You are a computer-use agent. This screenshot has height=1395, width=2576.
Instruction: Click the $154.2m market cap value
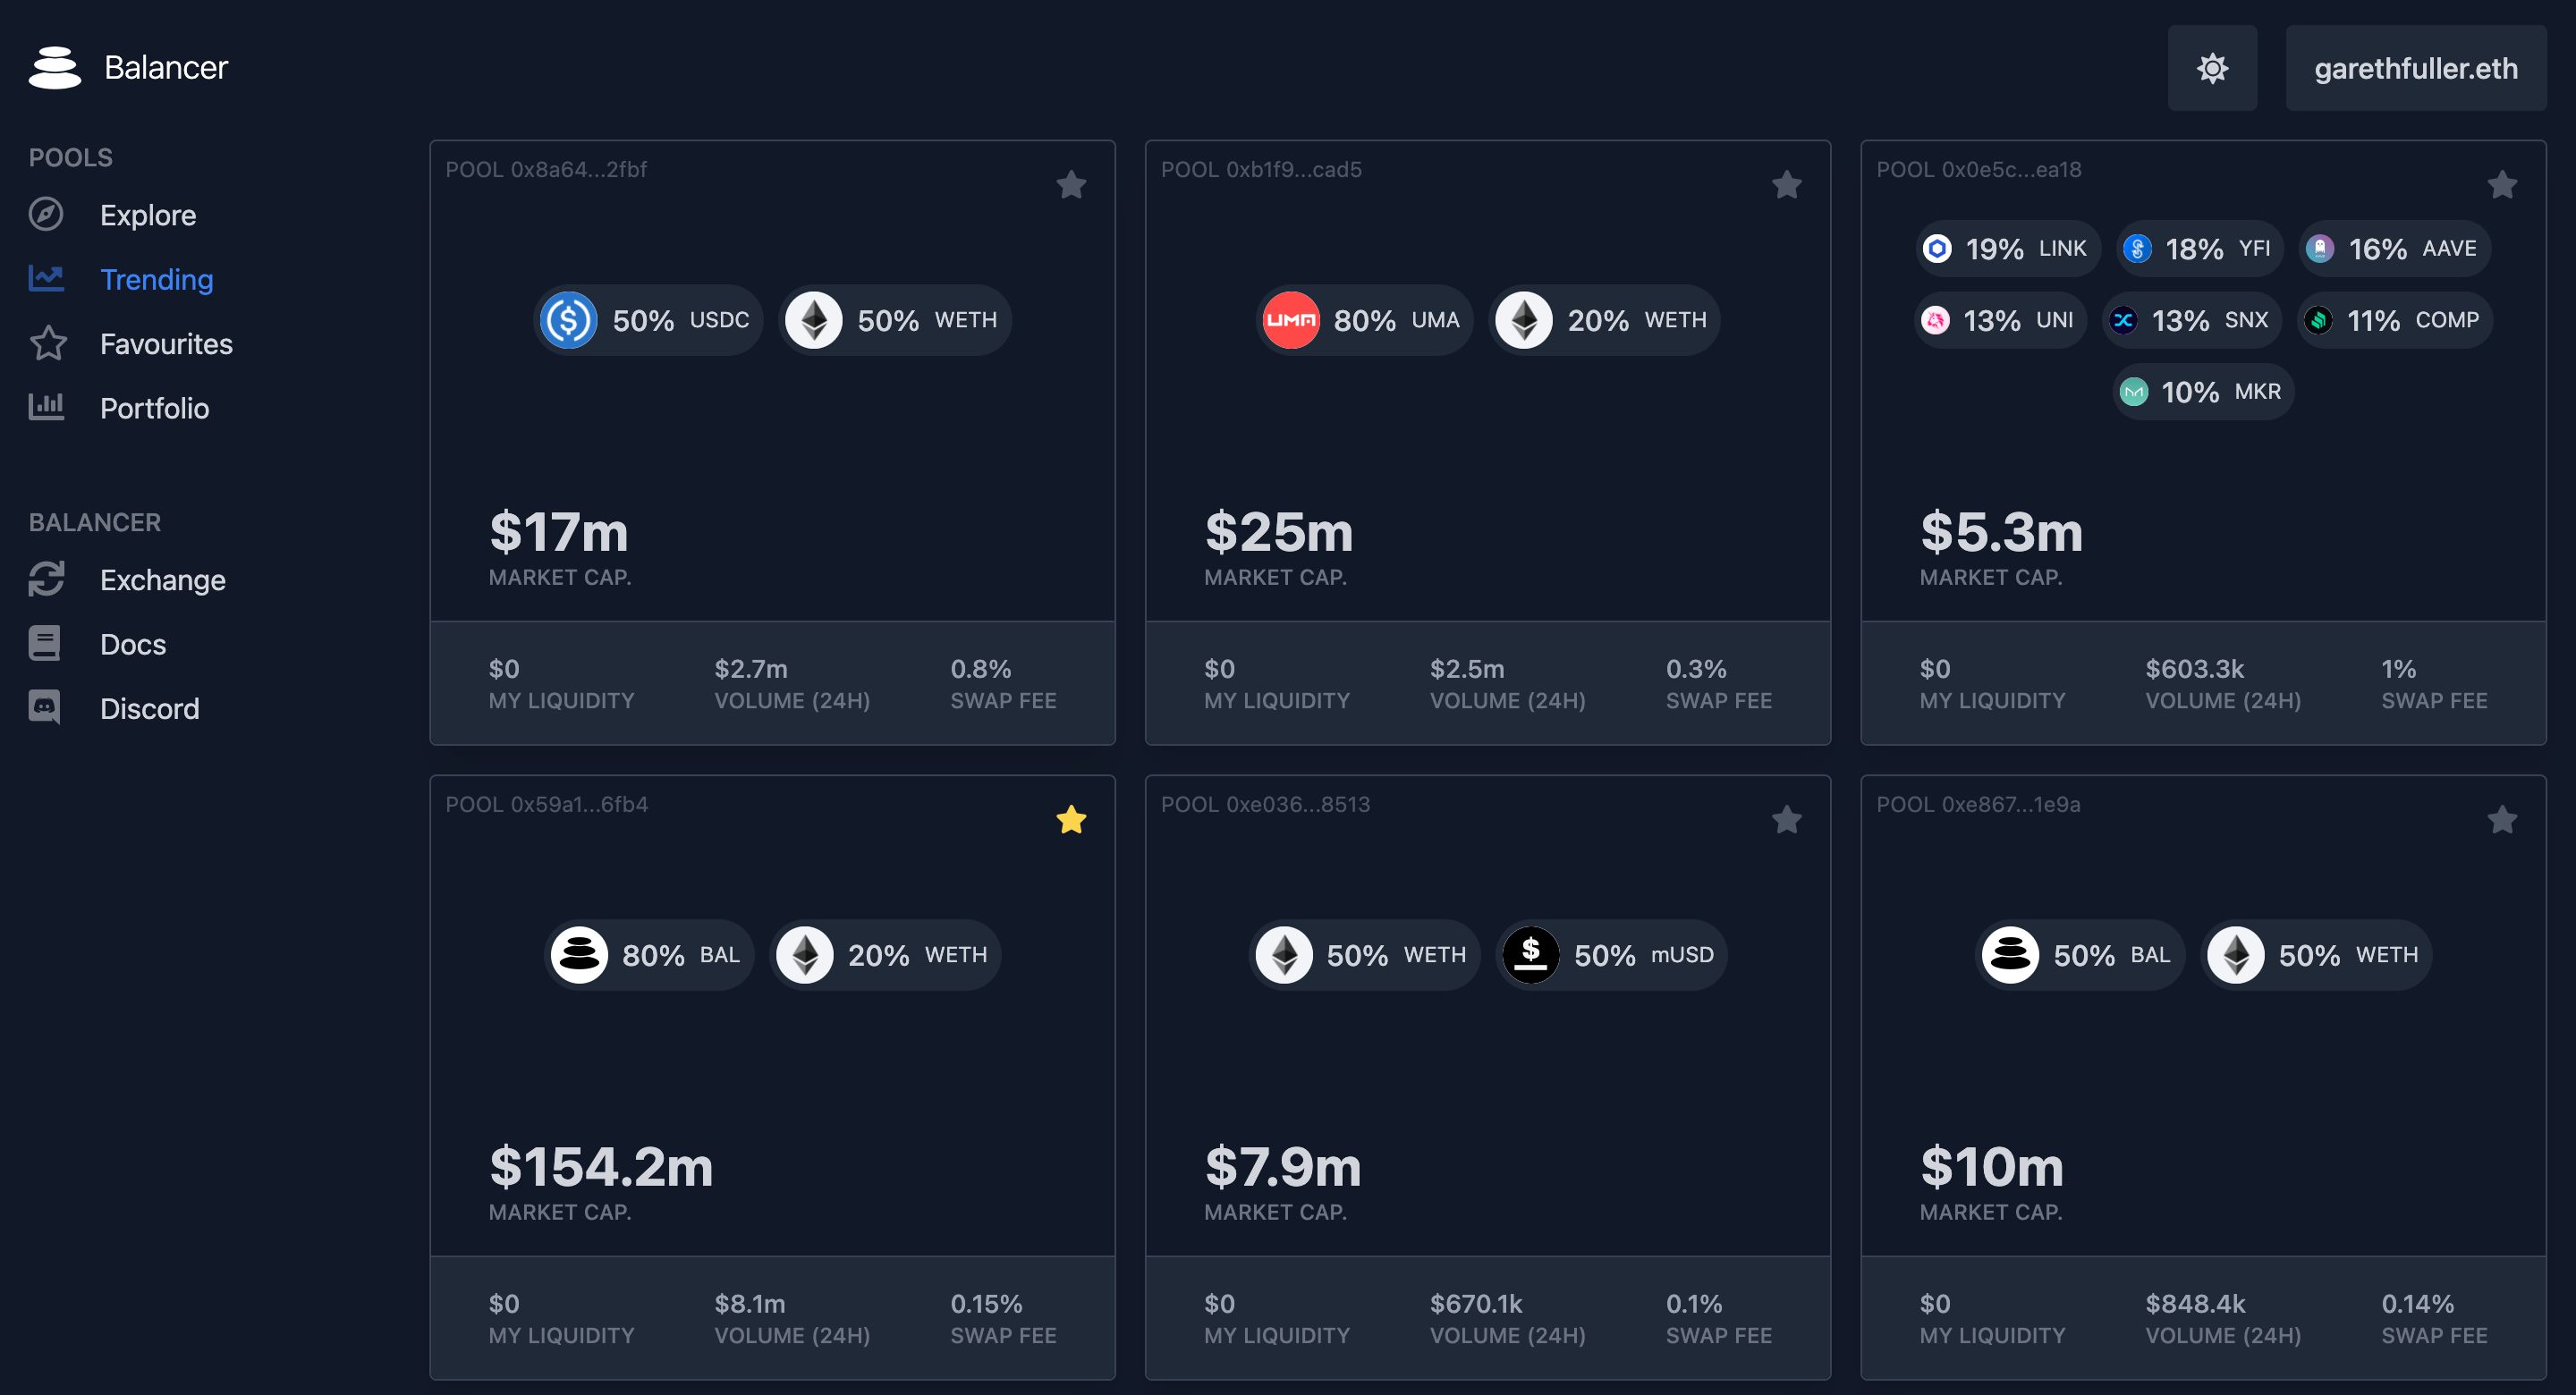(x=601, y=1167)
